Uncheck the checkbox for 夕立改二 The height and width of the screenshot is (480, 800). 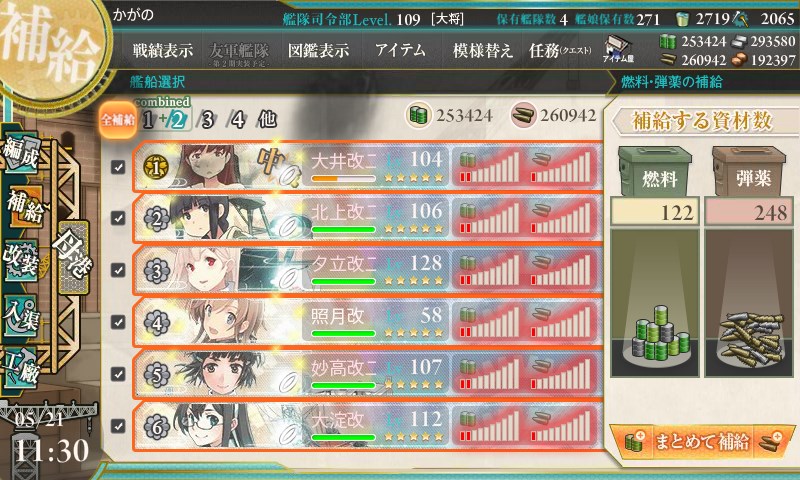click(118, 270)
